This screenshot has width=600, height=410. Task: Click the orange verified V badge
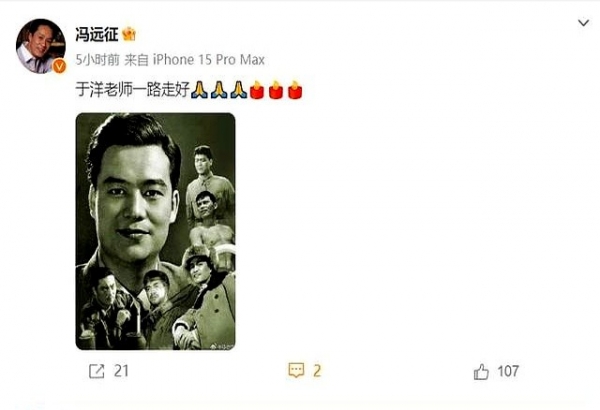(59, 66)
